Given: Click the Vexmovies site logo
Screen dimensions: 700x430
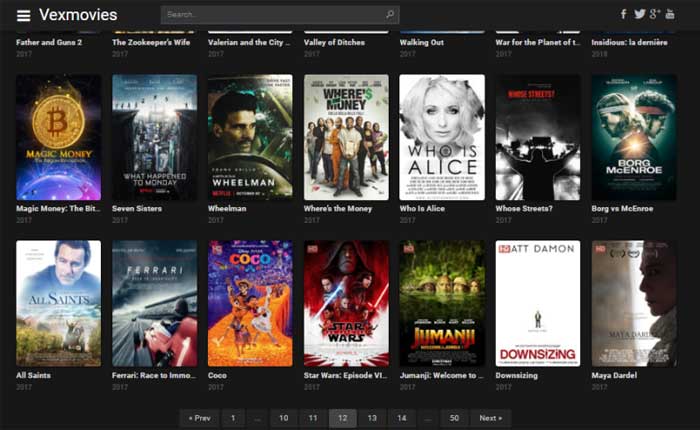Looking at the screenshot, I should pos(78,15).
